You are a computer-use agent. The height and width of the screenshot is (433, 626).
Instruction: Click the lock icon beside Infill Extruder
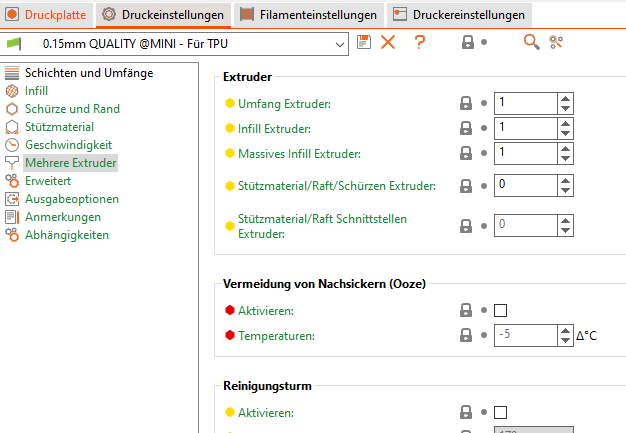[x=465, y=128]
